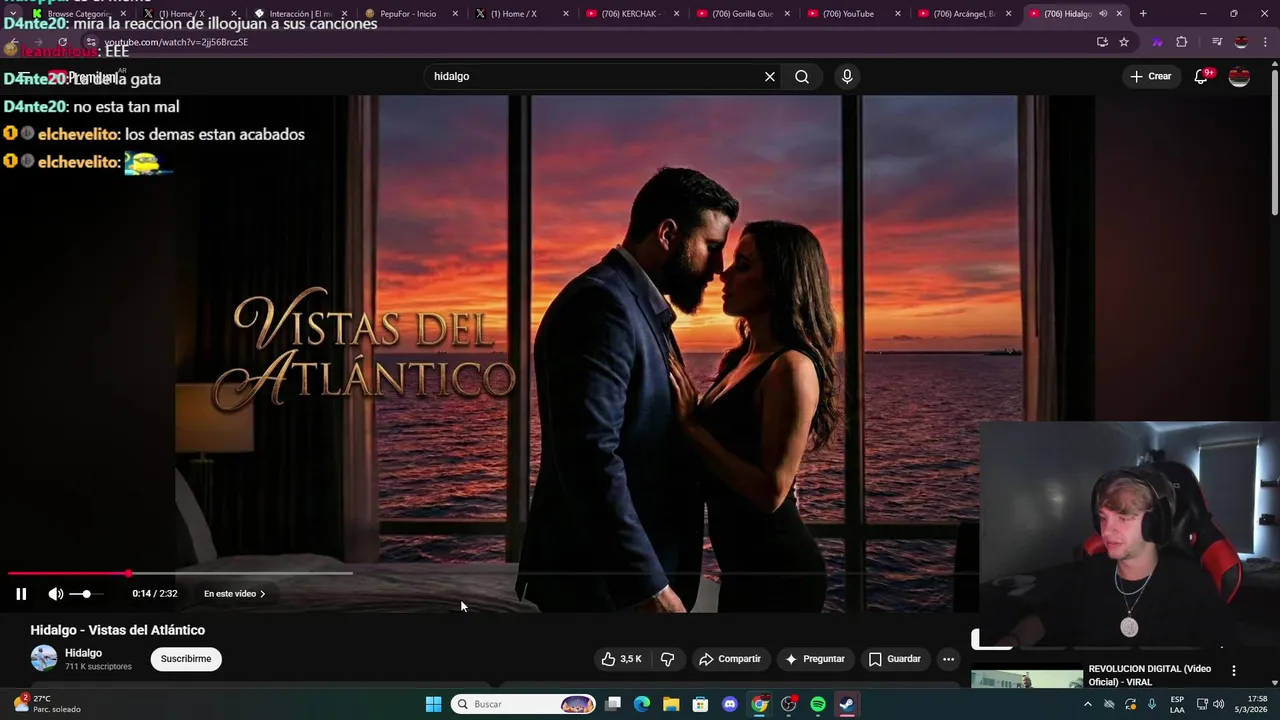Open the Windows Start menu
The height and width of the screenshot is (720, 1280).
pyautogui.click(x=433, y=704)
